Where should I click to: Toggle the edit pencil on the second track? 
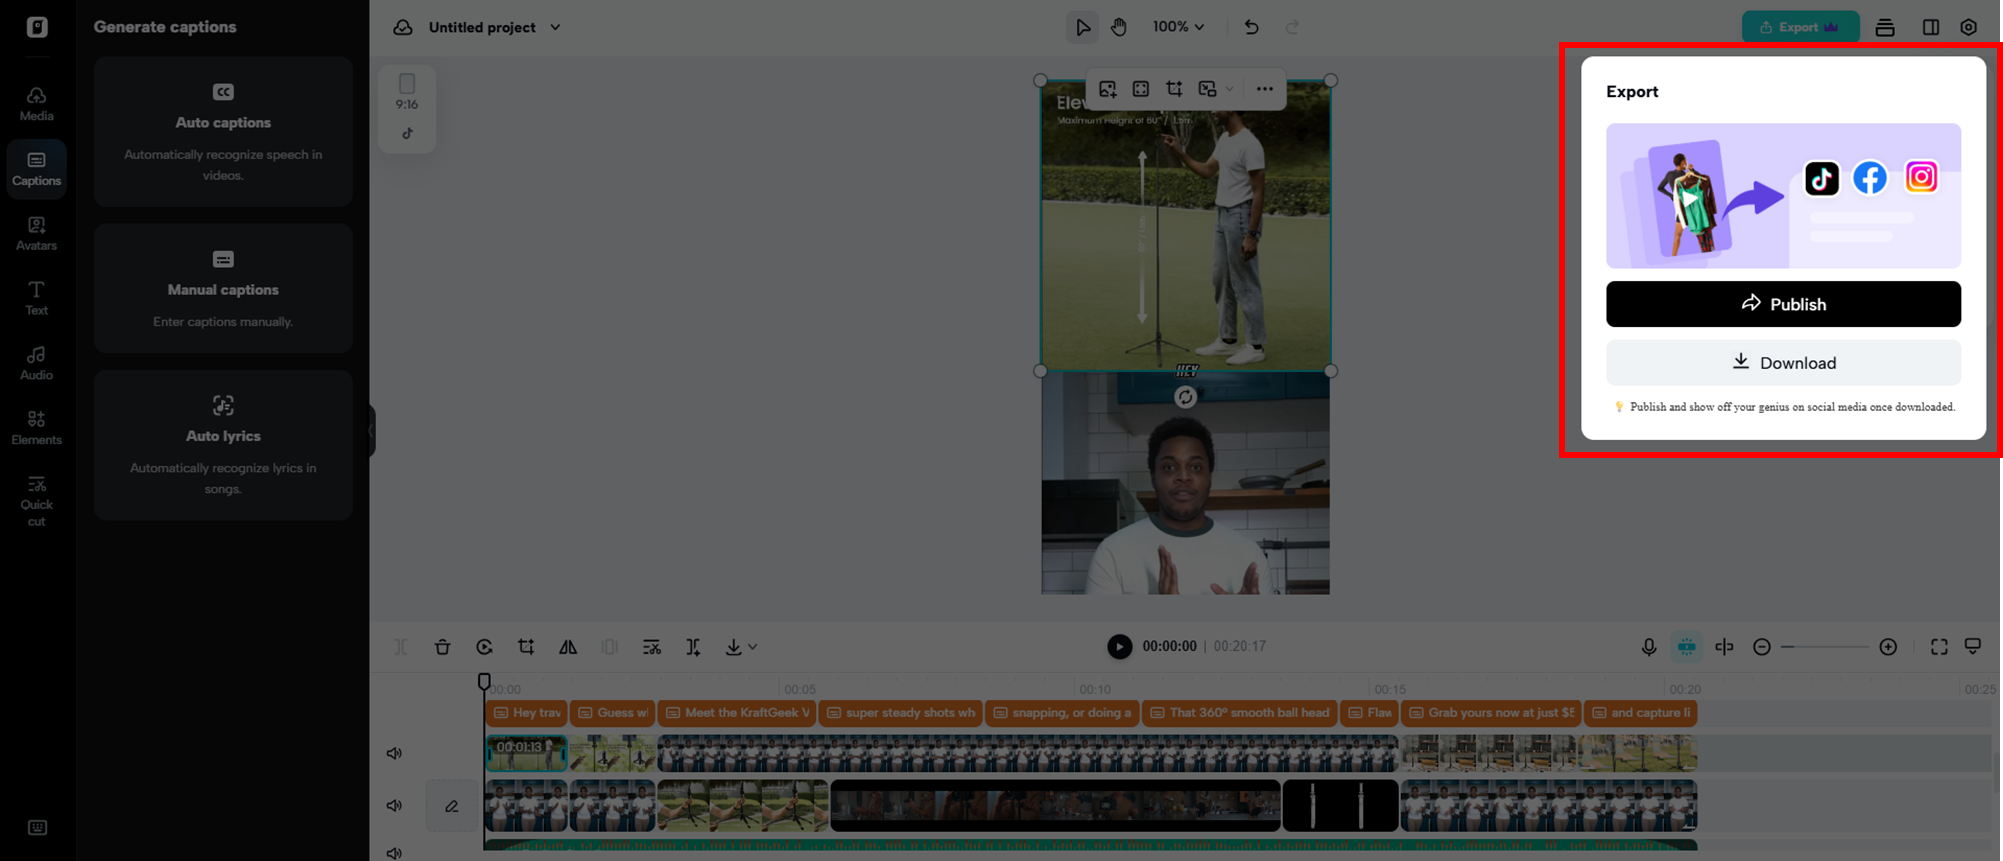[452, 805]
